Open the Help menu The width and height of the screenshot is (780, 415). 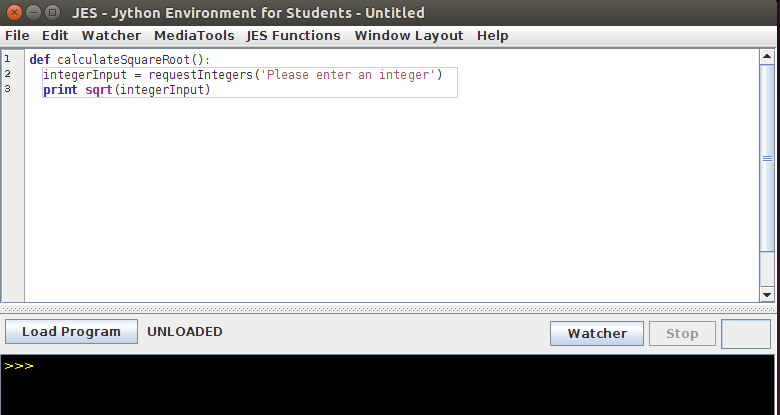(492, 35)
